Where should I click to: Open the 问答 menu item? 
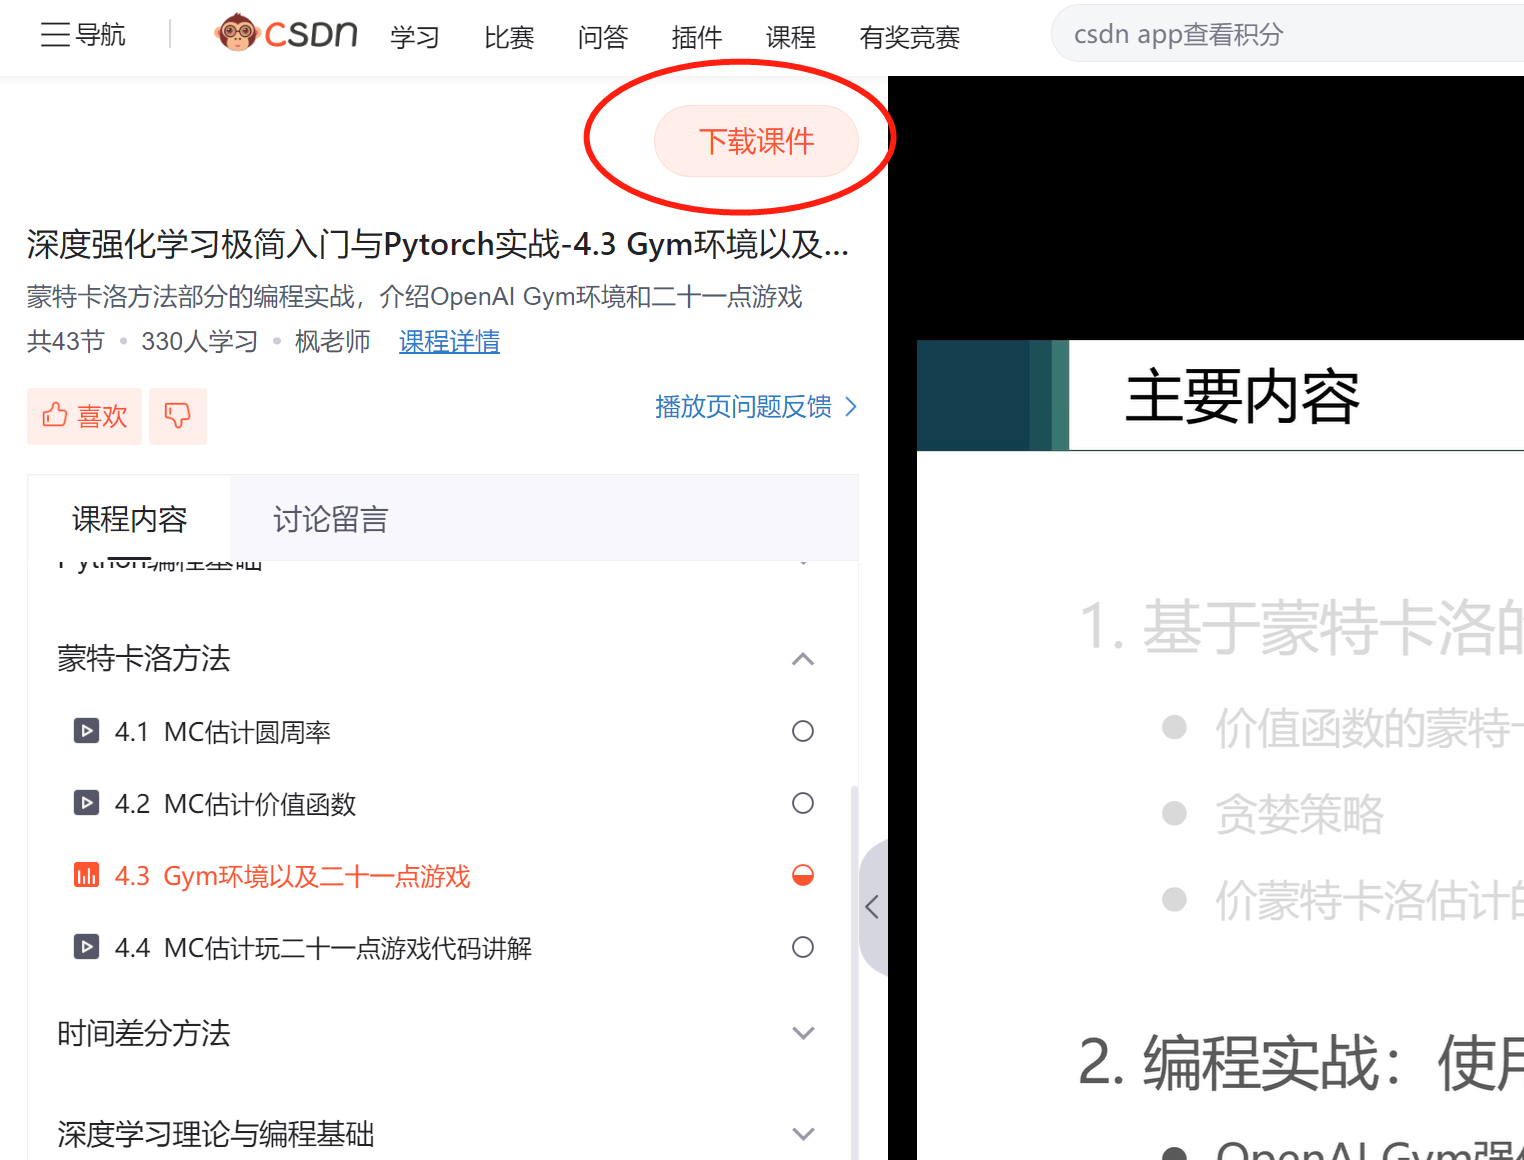[602, 37]
